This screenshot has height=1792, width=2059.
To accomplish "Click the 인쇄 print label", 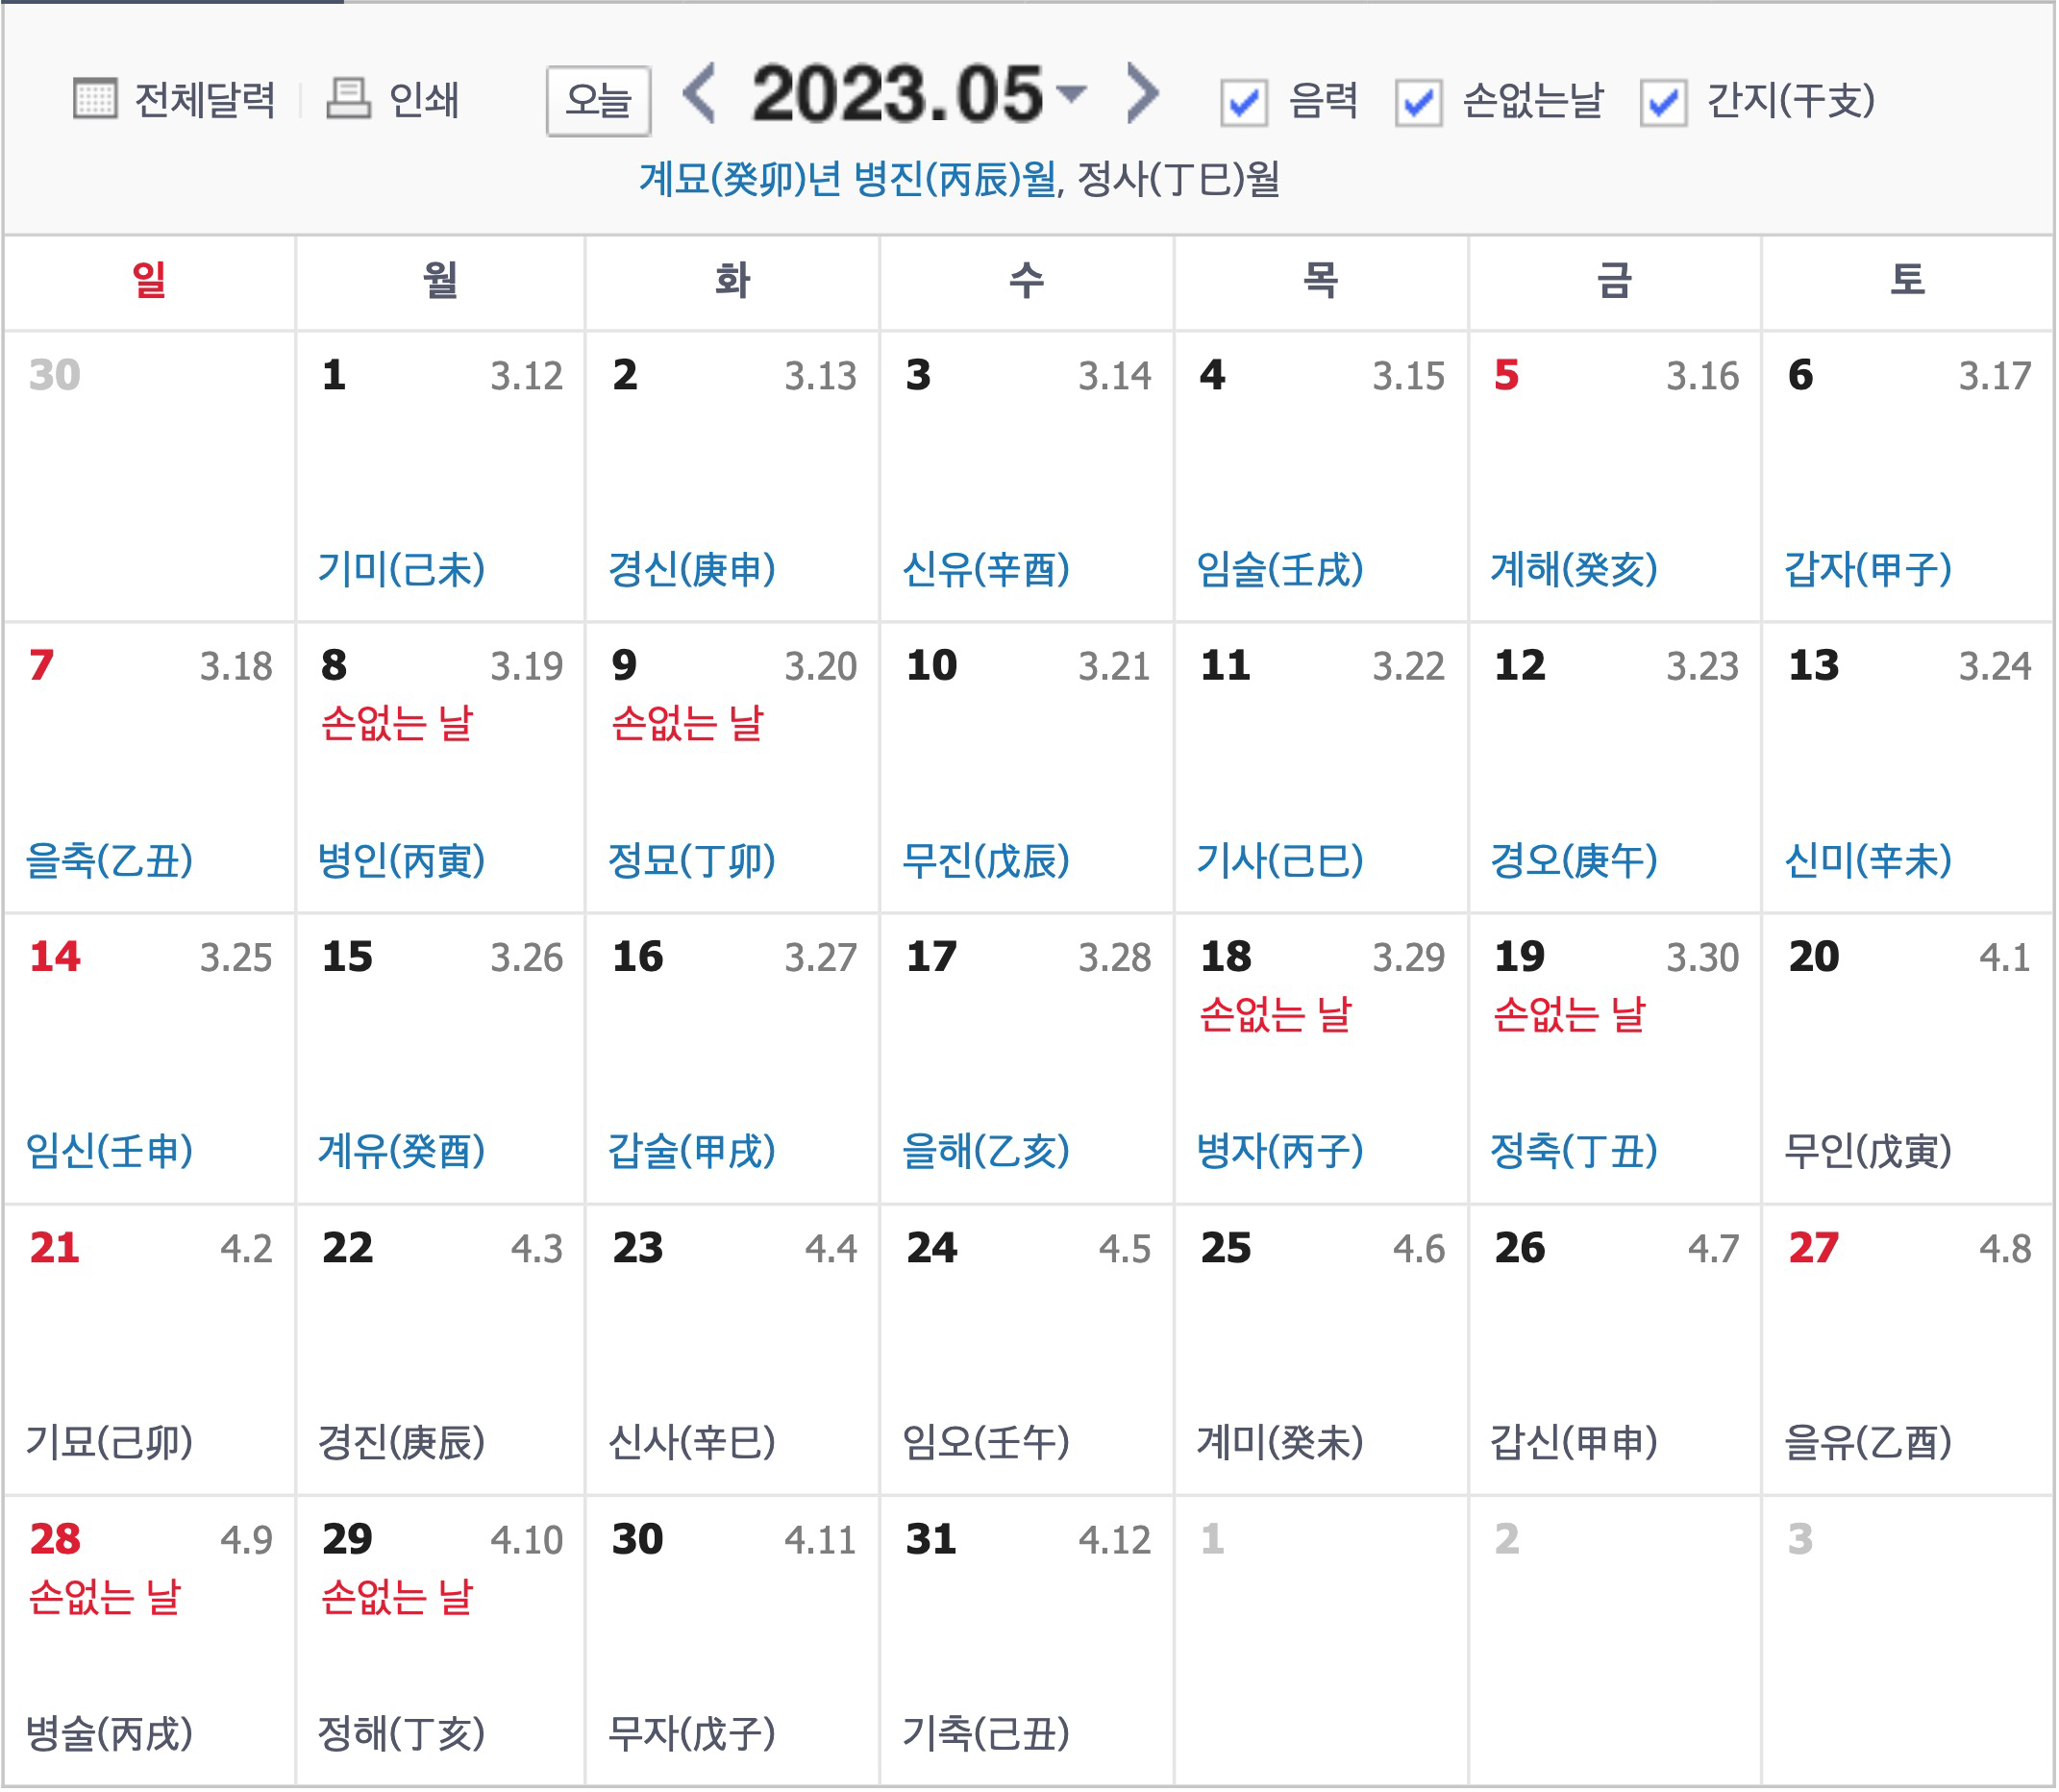I will 423,100.
